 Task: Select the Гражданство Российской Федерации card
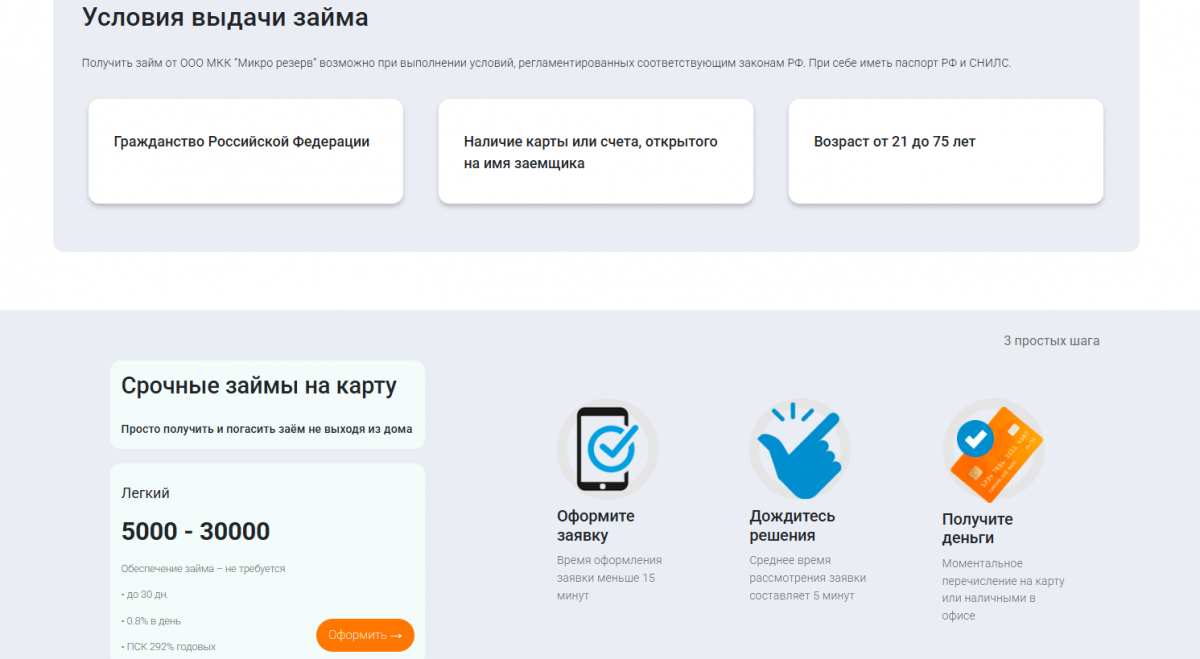[245, 151]
